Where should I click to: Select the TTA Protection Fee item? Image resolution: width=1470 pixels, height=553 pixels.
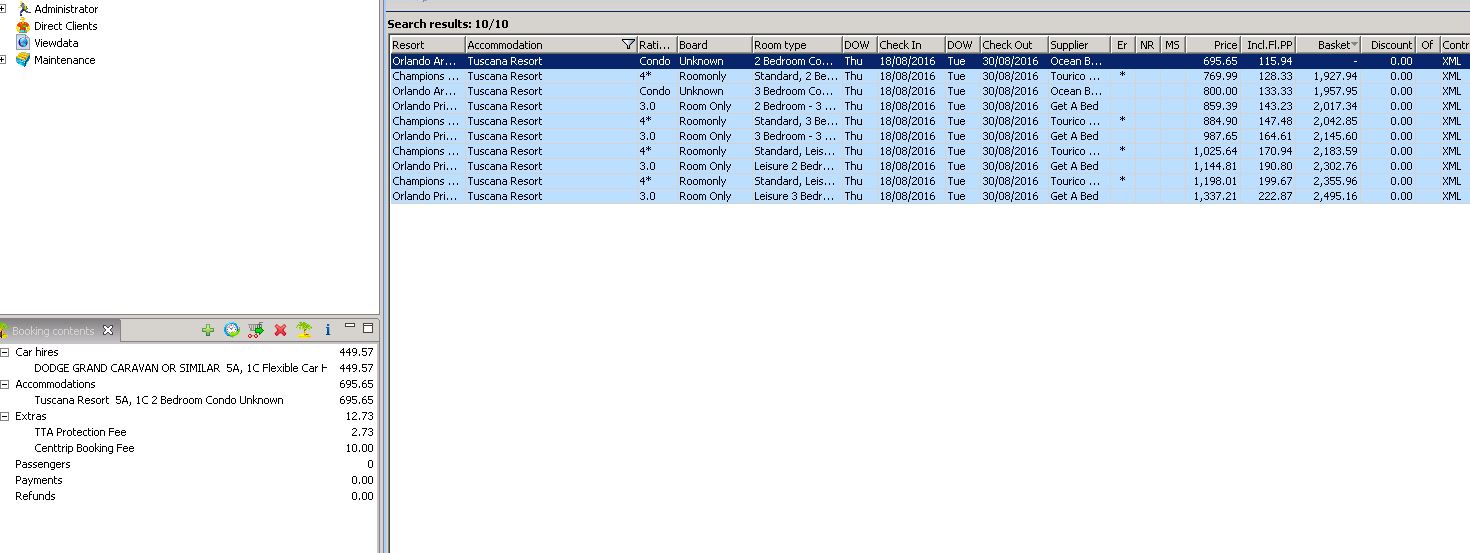pos(80,432)
